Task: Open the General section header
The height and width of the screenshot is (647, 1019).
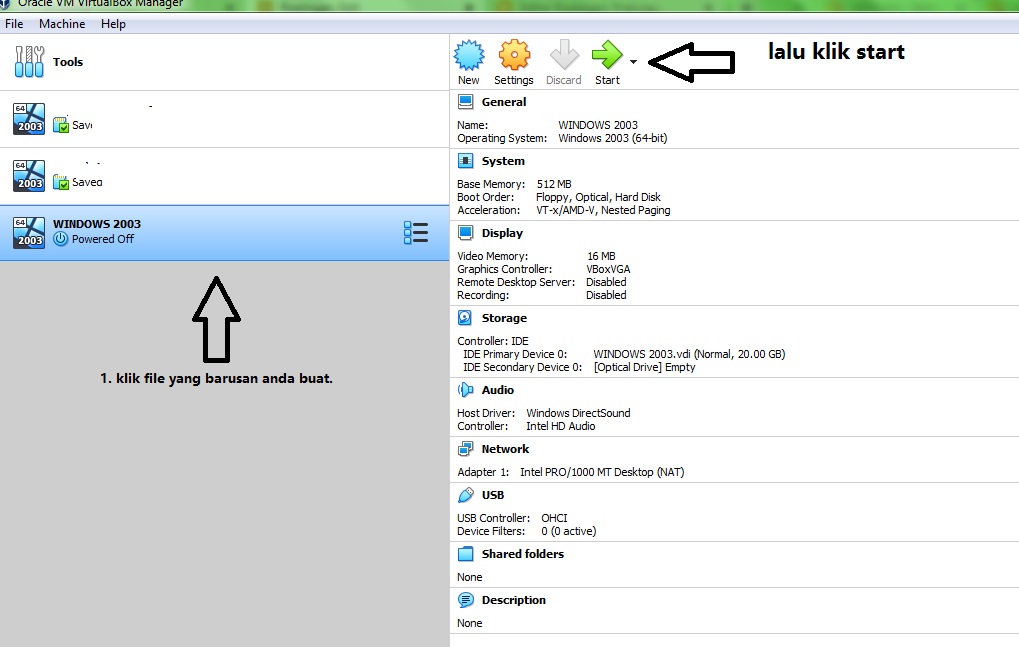Action: coord(504,102)
